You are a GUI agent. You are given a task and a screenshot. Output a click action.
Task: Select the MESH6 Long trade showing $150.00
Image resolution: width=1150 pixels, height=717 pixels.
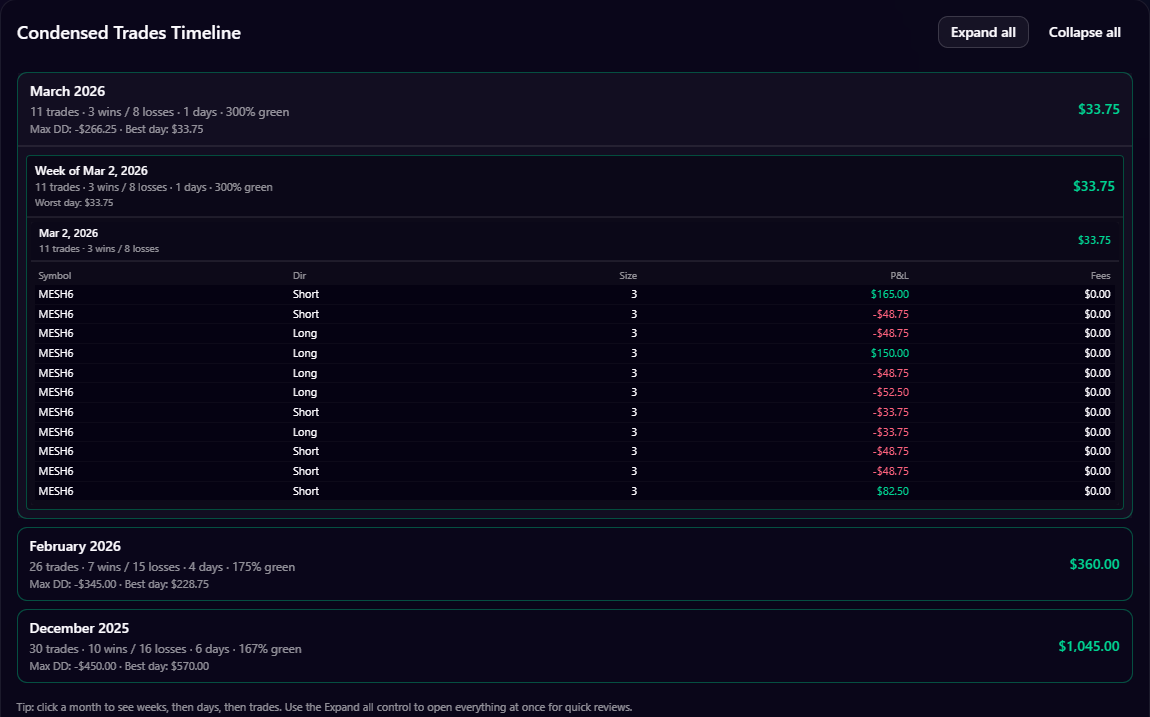575,352
